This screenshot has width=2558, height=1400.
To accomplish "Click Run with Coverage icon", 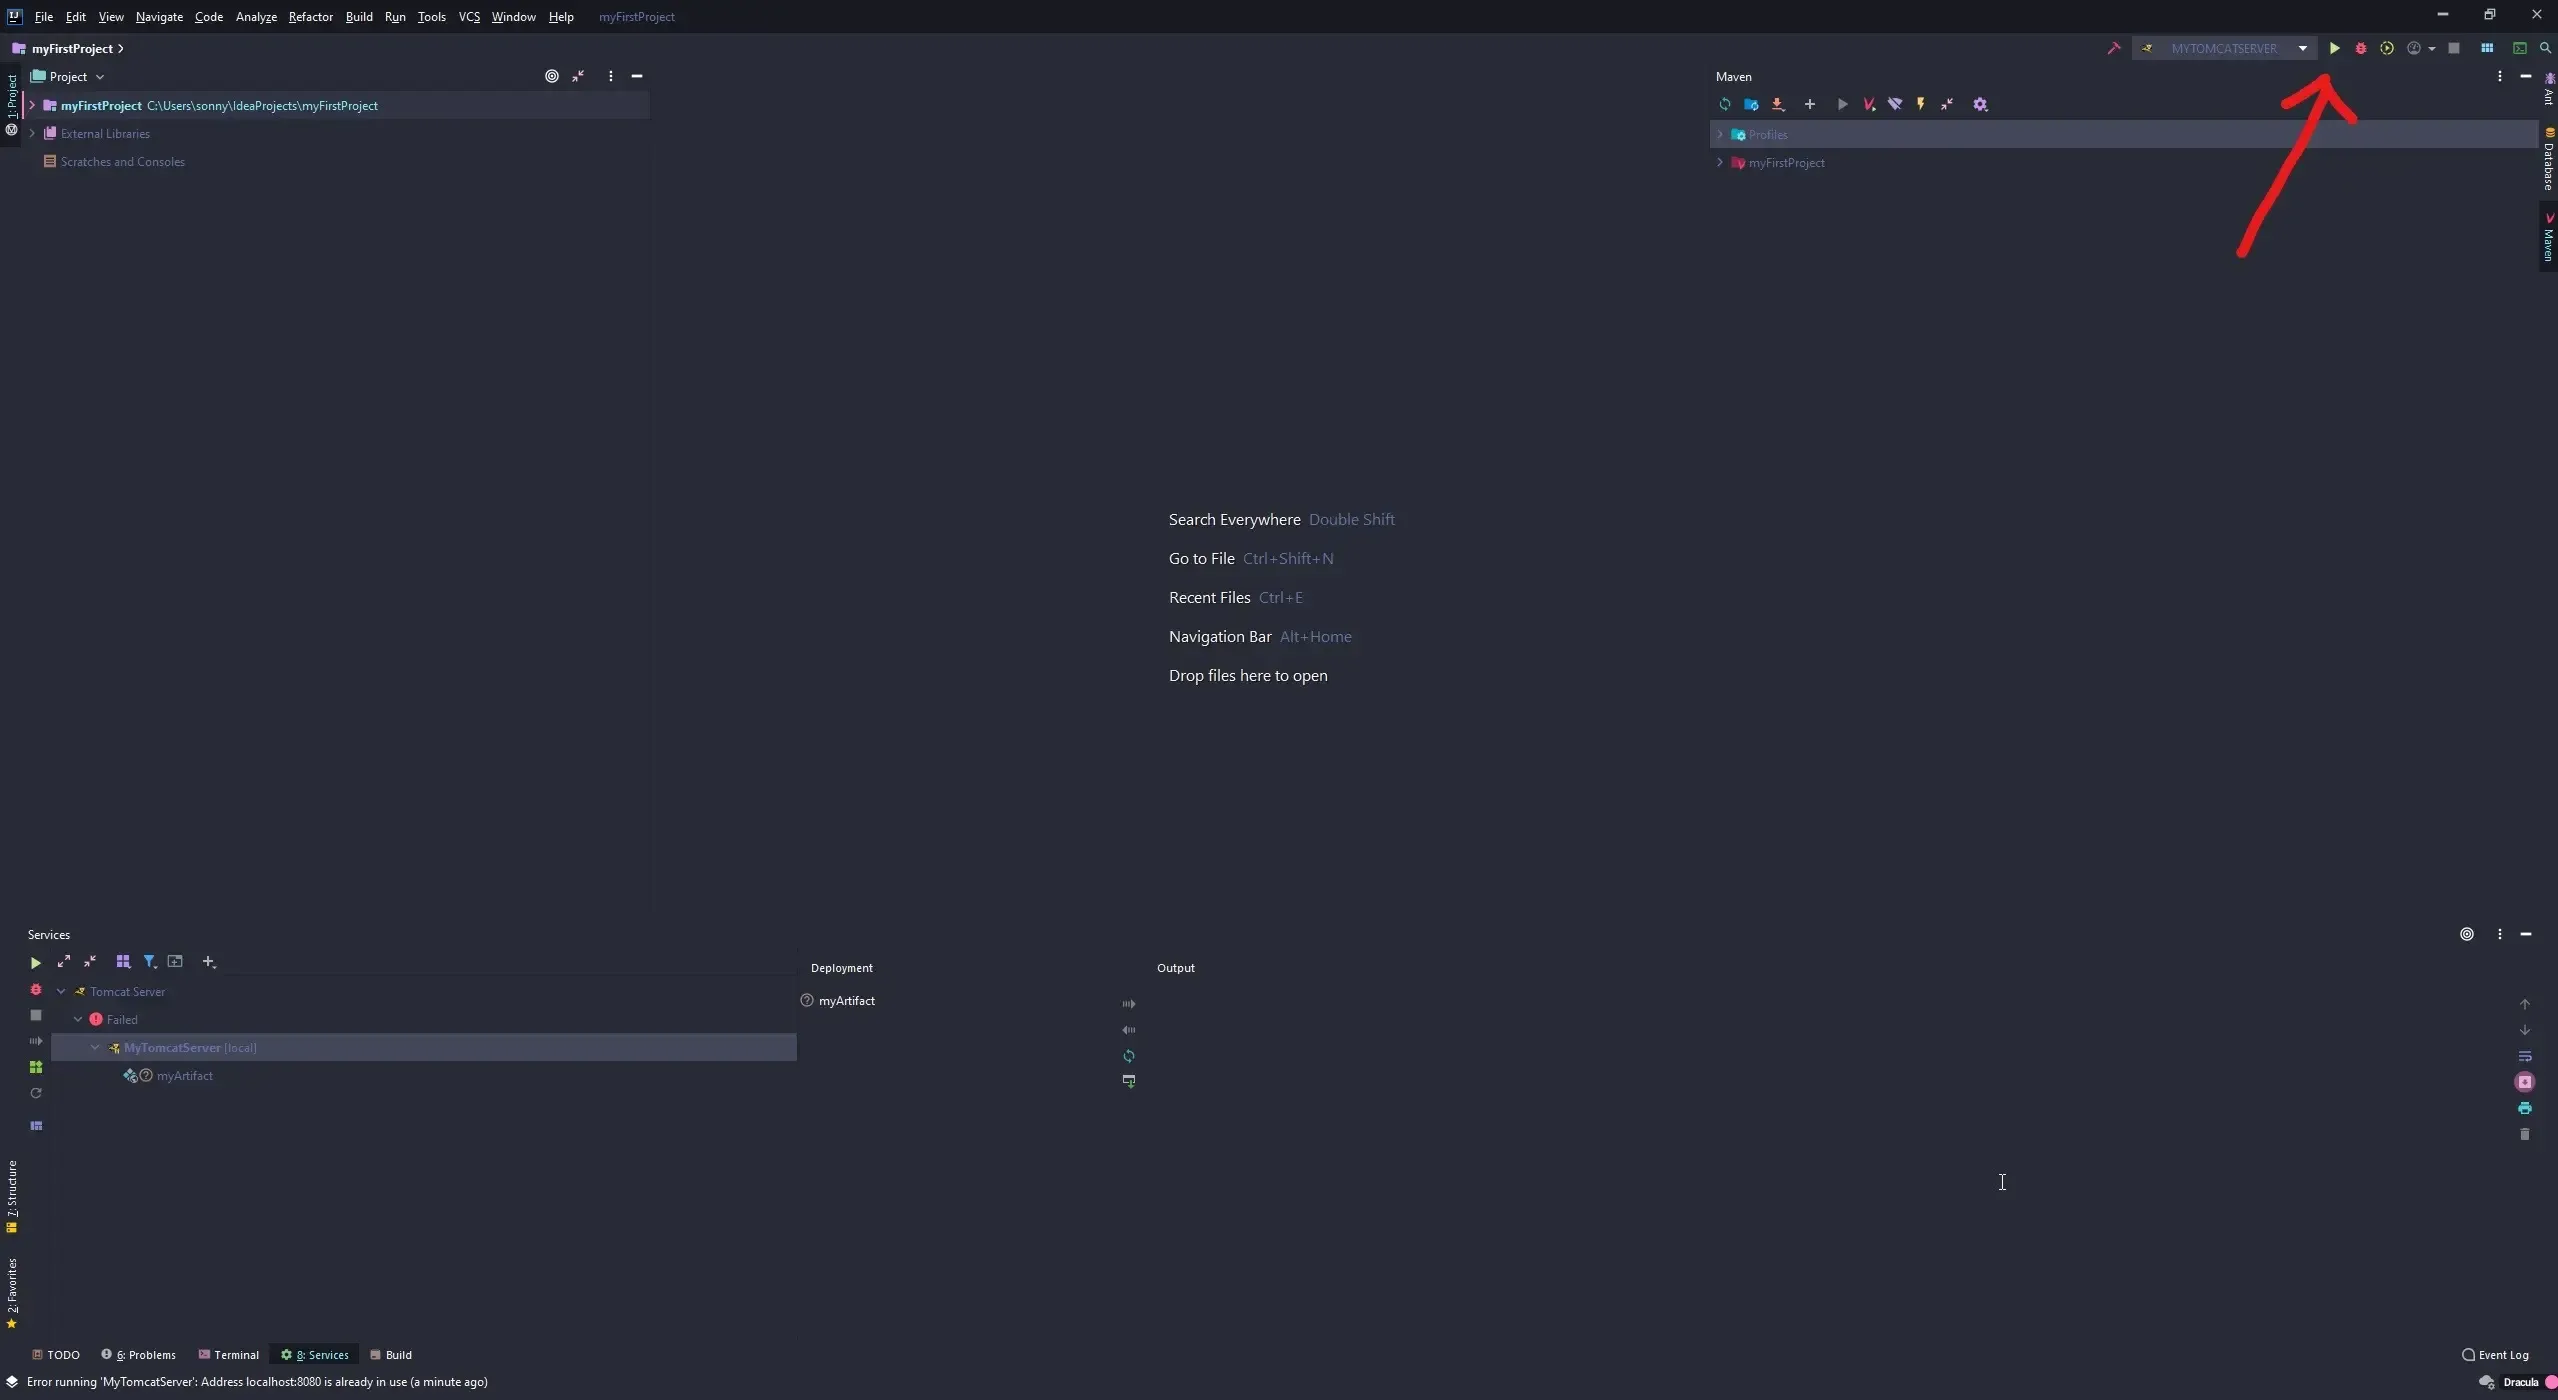I will (x=2386, y=48).
